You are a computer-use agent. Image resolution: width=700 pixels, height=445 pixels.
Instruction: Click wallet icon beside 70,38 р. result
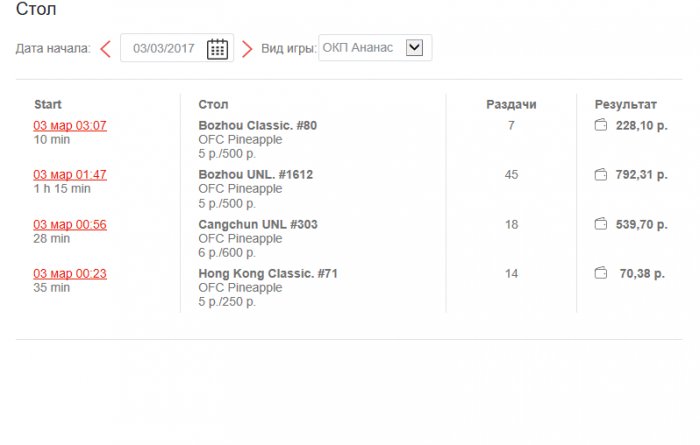pyautogui.click(x=601, y=273)
